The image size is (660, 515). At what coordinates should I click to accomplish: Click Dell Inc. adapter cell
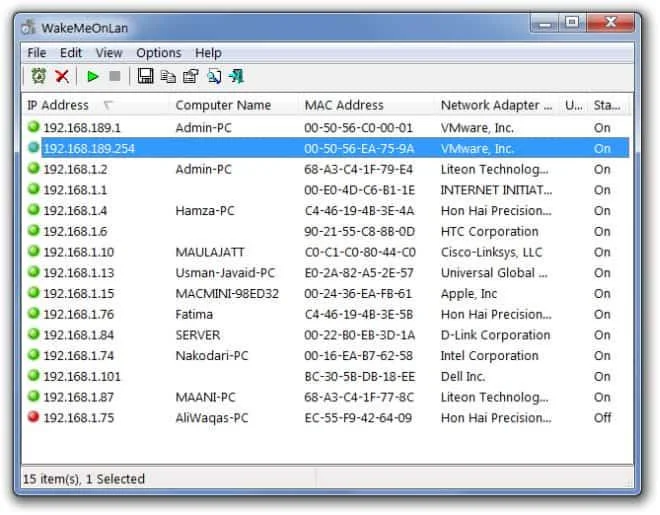[463, 376]
